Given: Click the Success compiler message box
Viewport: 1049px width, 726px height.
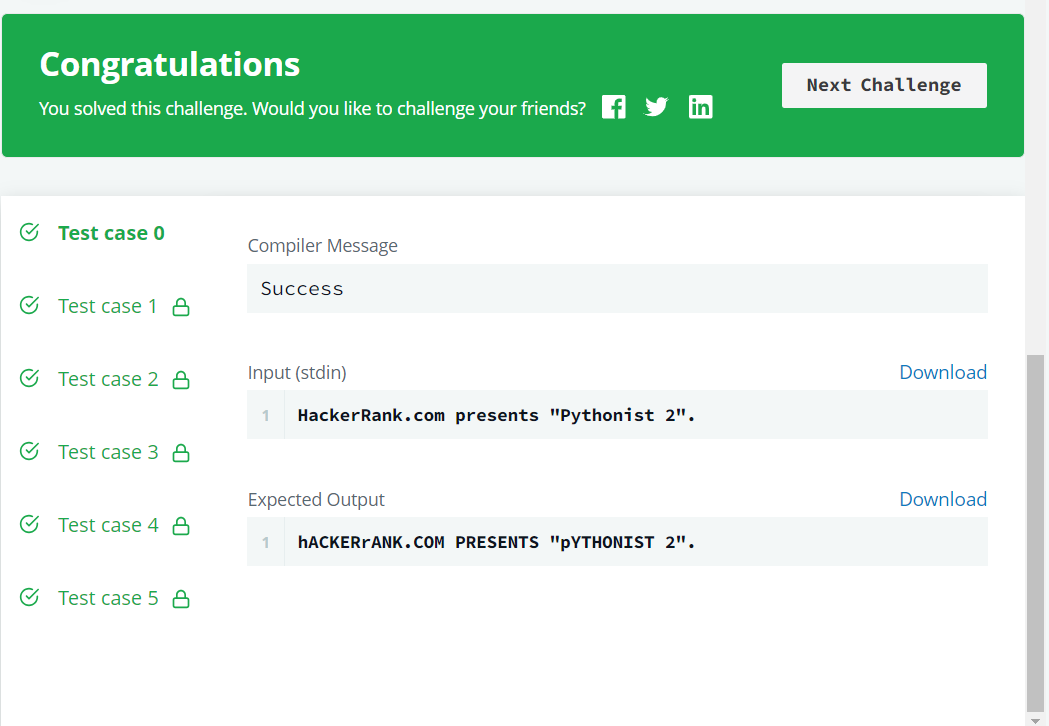Looking at the screenshot, I should point(617,288).
